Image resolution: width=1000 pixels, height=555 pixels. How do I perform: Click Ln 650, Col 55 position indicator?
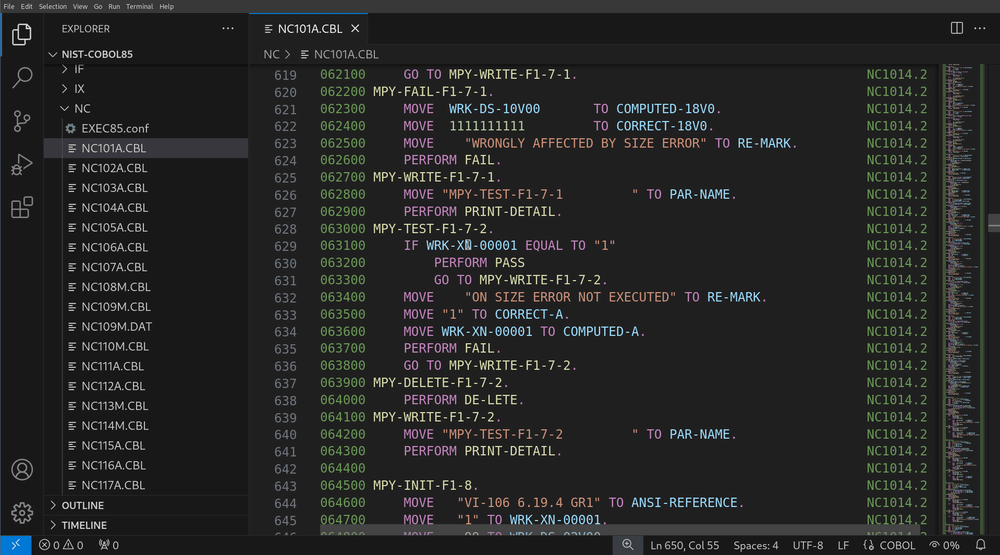(686, 545)
